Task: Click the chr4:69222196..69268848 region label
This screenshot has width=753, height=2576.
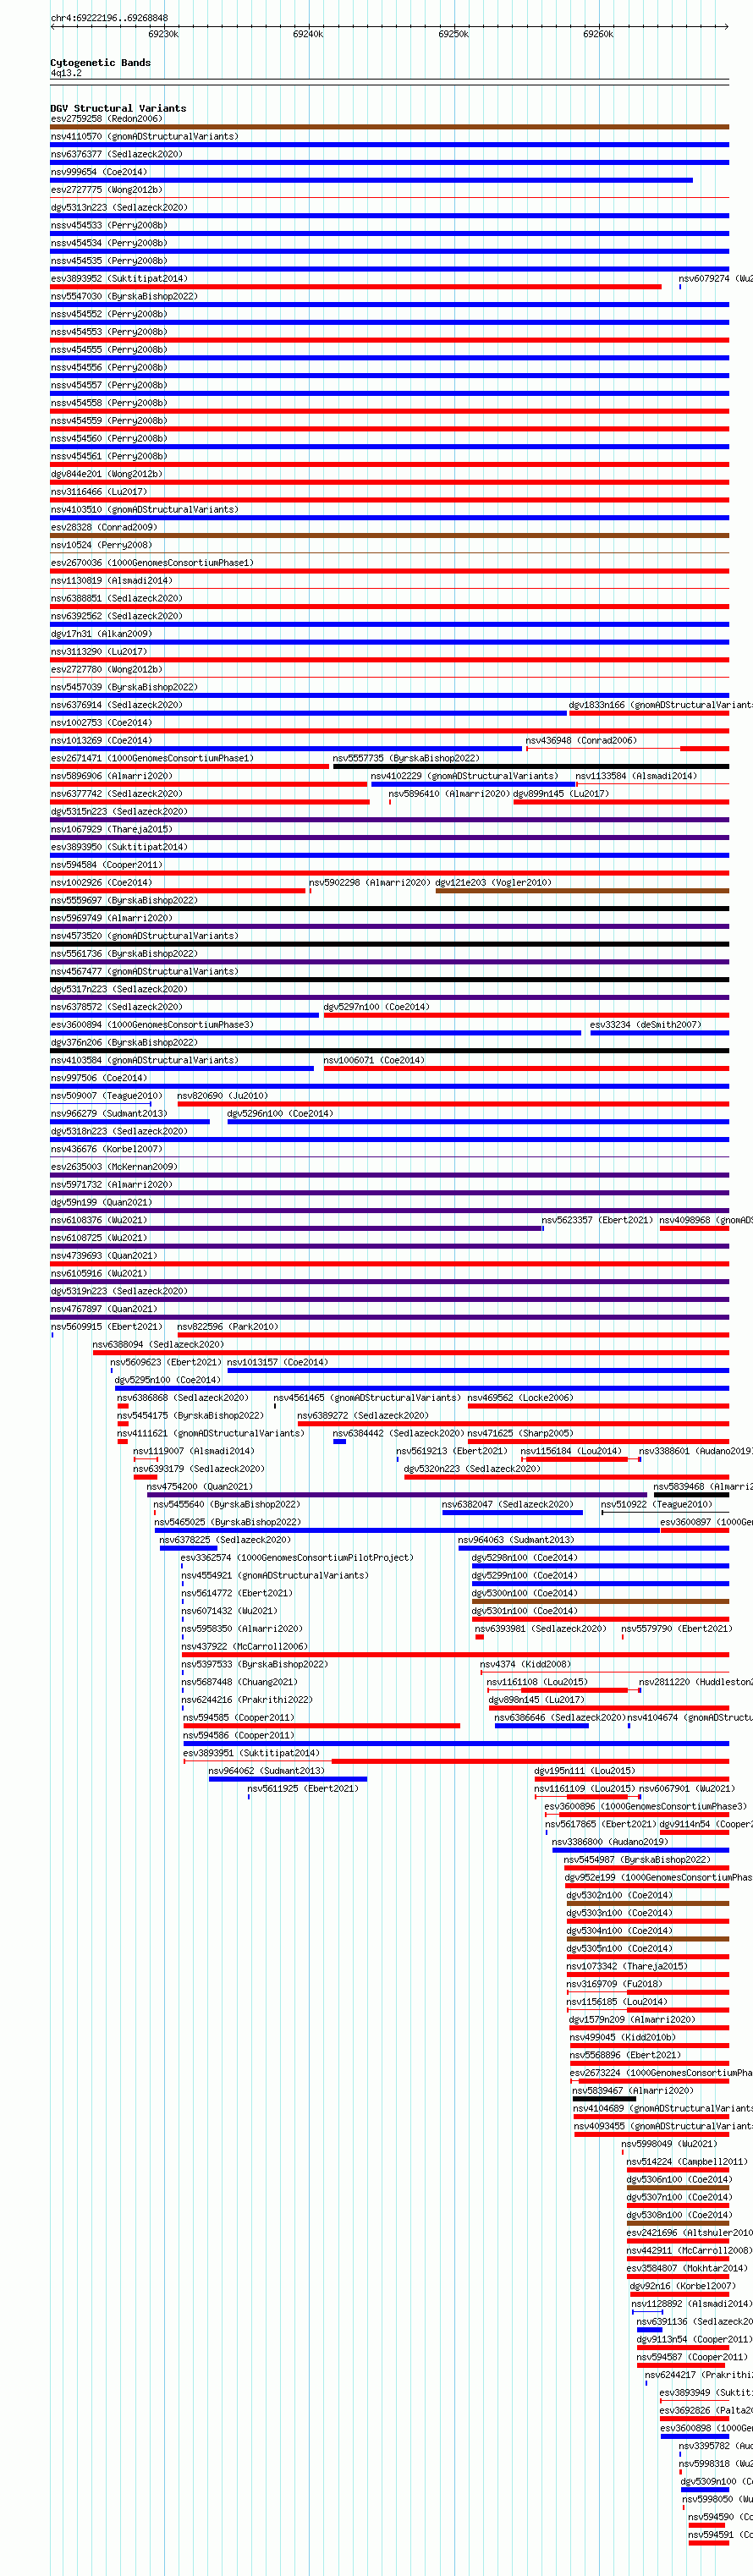Action: 109,18
